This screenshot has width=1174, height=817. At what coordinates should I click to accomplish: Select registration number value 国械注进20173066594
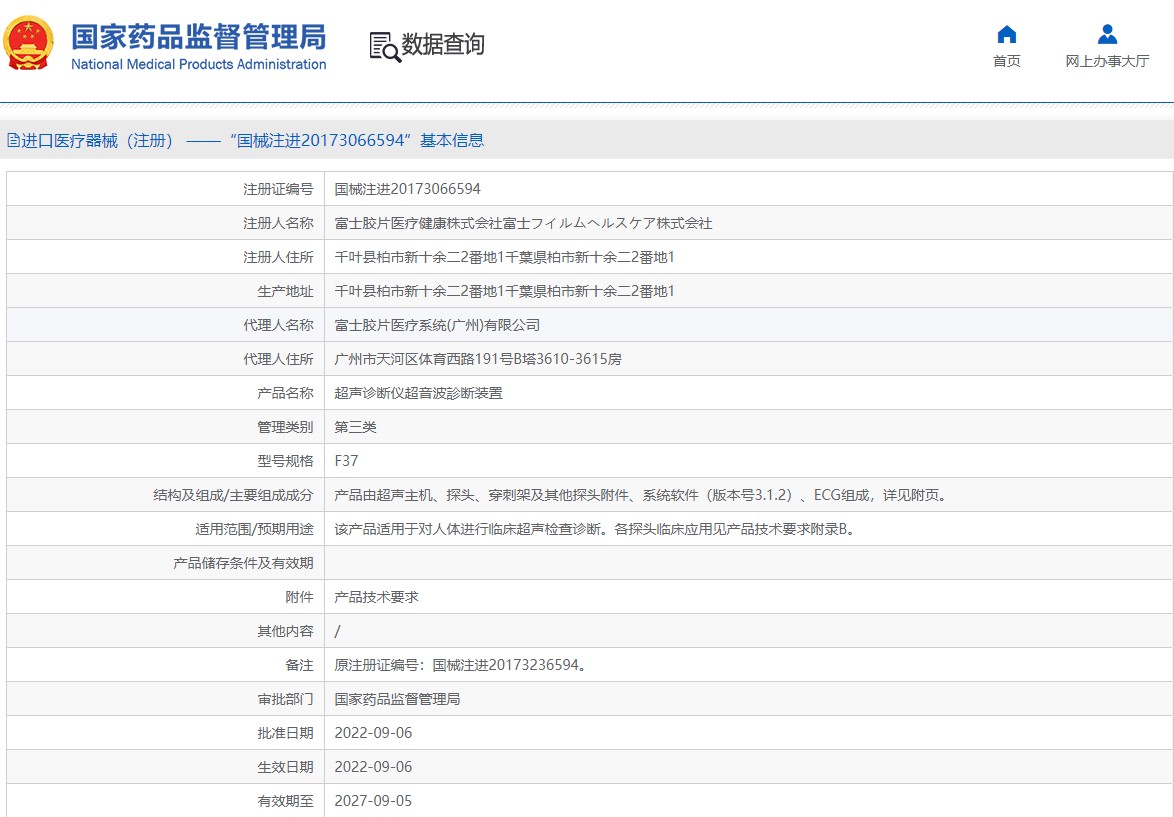click(407, 189)
